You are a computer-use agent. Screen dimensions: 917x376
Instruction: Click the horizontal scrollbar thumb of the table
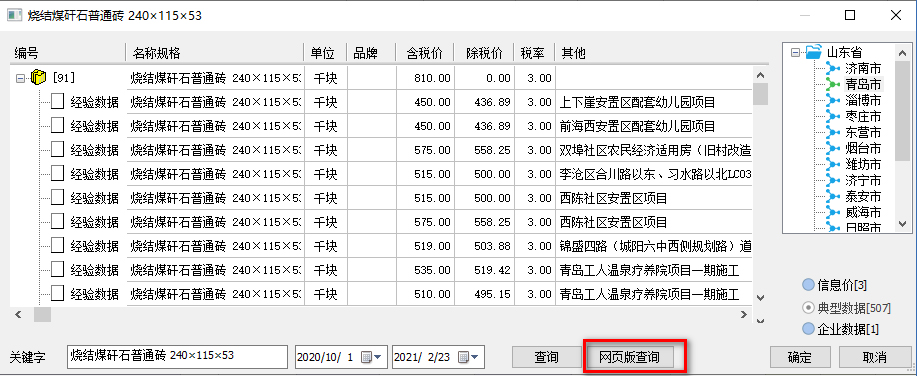(x=42, y=315)
